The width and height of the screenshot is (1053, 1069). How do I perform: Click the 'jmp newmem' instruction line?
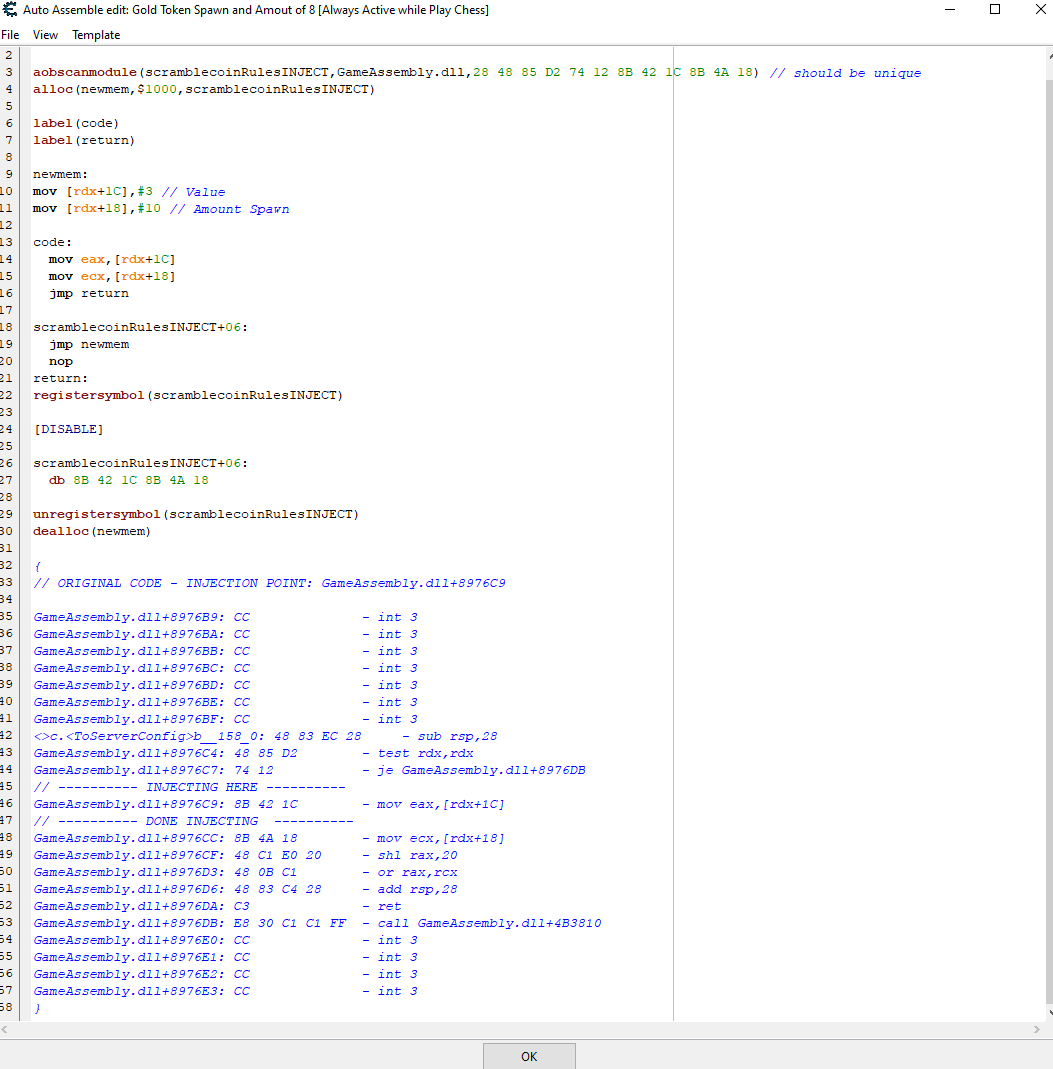[89, 344]
